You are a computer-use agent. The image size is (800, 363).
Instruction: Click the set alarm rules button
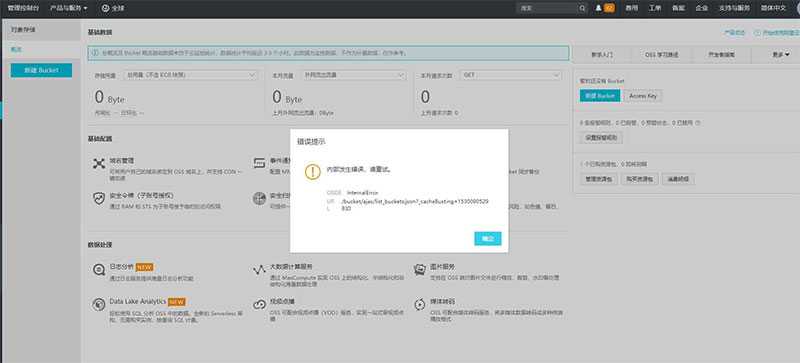[601, 137]
